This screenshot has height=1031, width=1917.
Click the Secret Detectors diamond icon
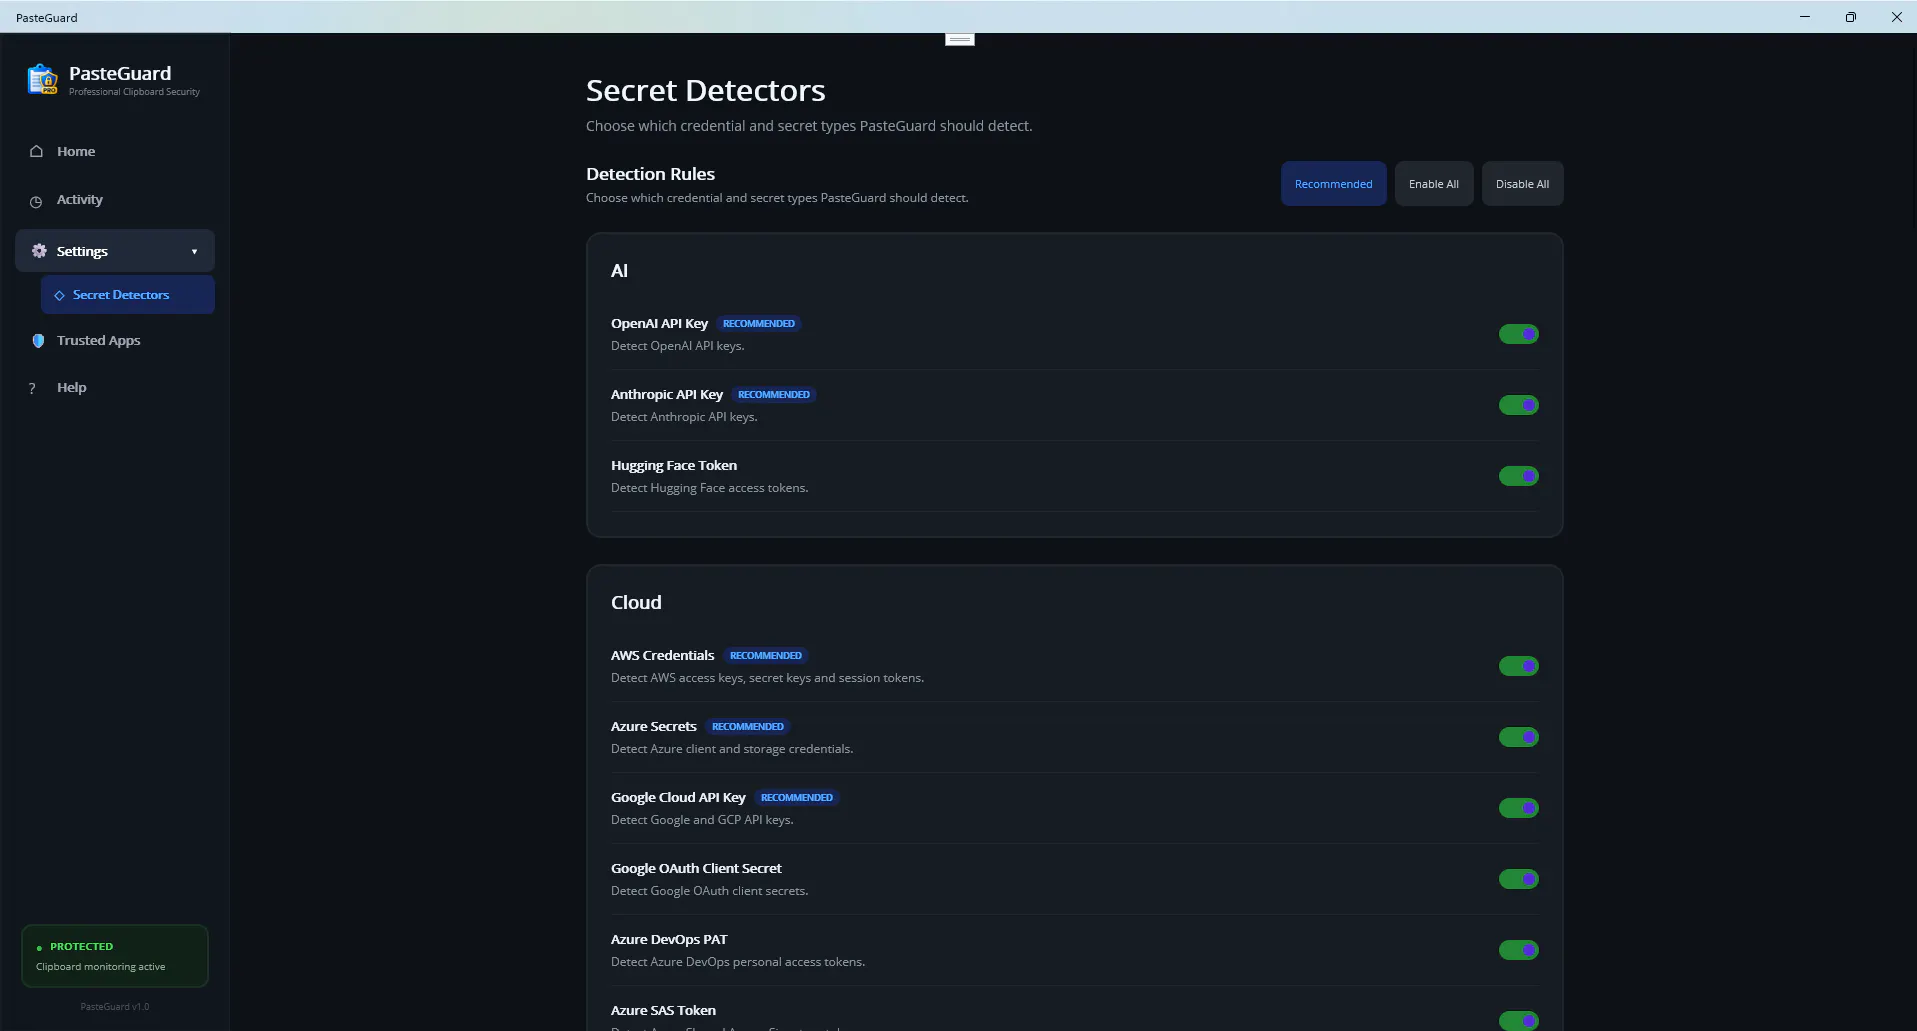click(x=59, y=295)
